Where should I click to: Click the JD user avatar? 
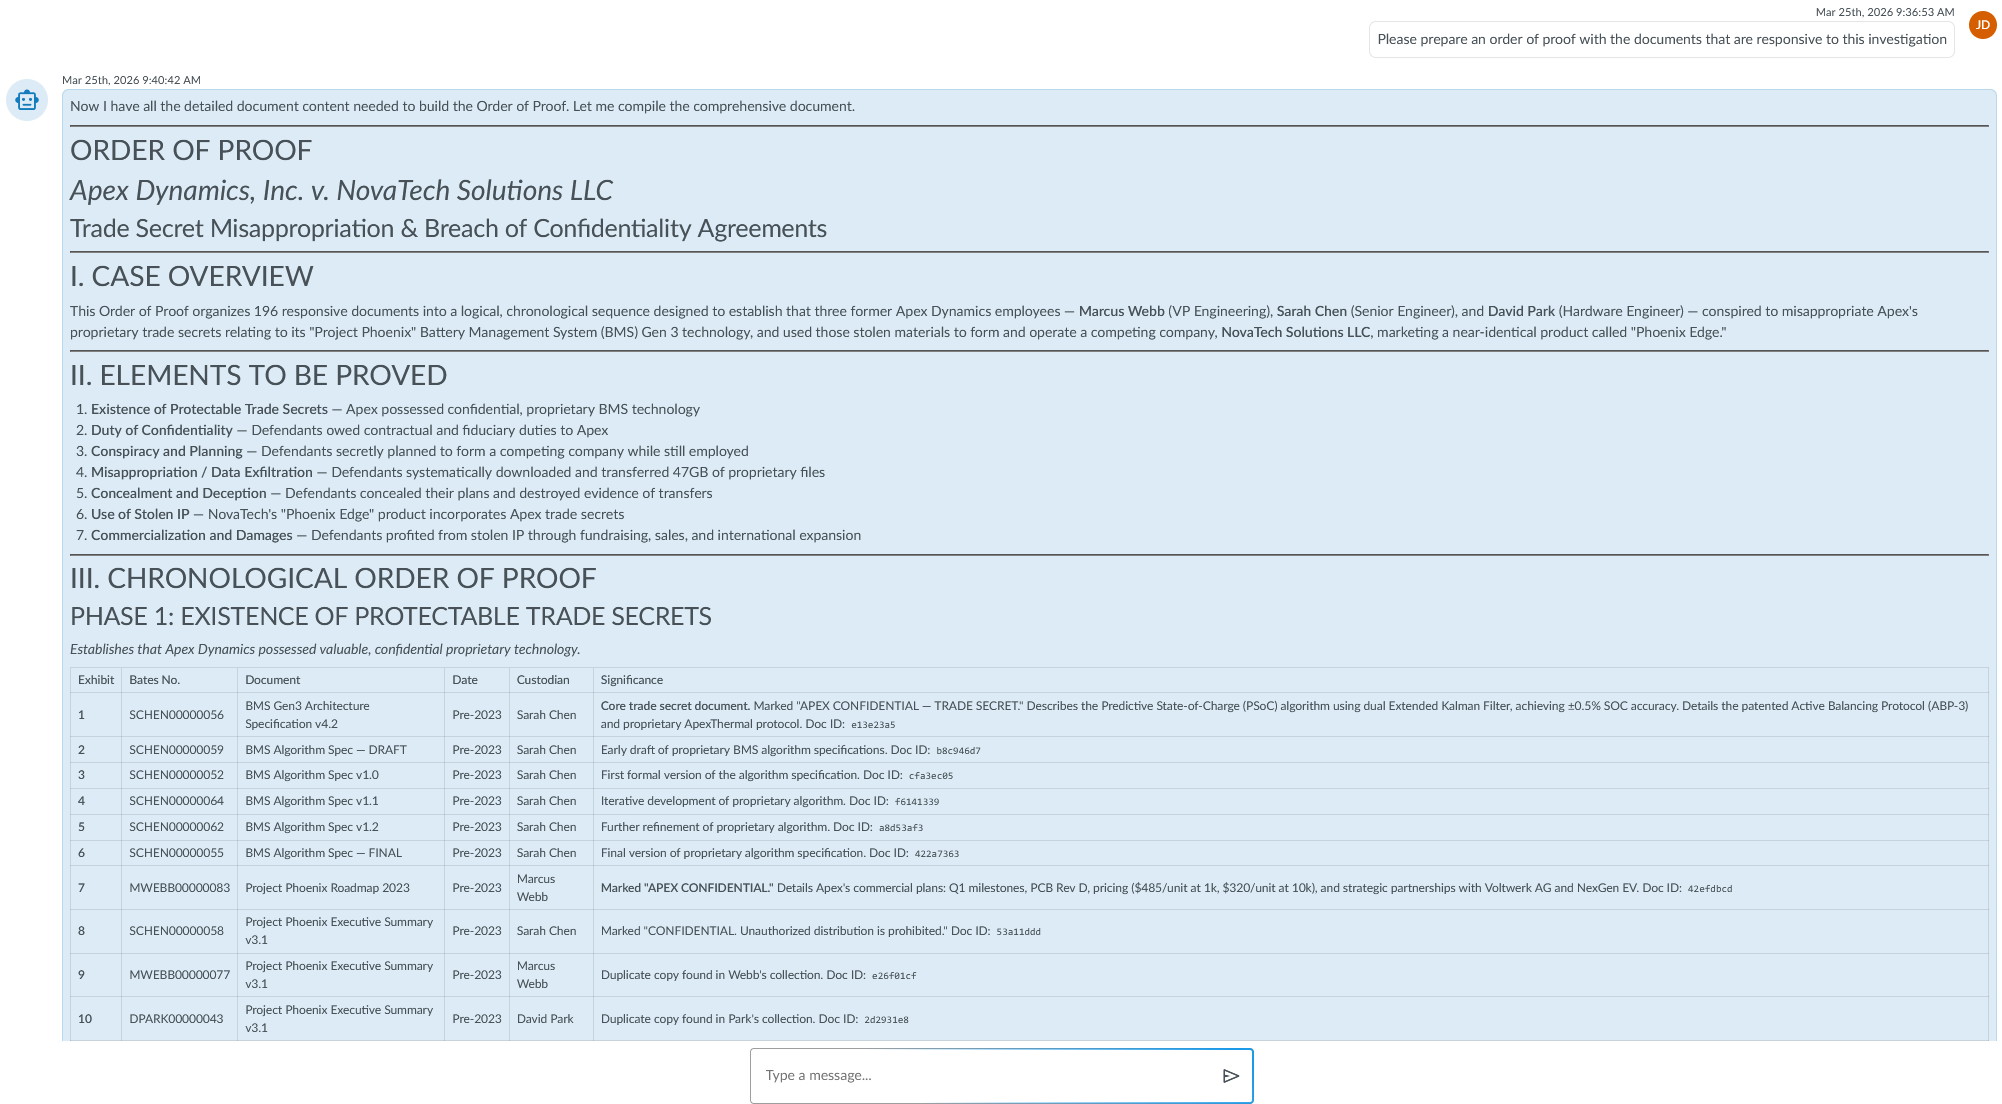(1982, 25)
